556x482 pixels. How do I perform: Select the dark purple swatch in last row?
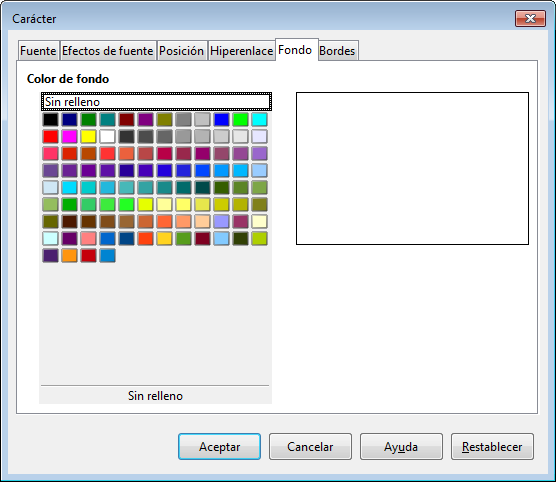50,255
